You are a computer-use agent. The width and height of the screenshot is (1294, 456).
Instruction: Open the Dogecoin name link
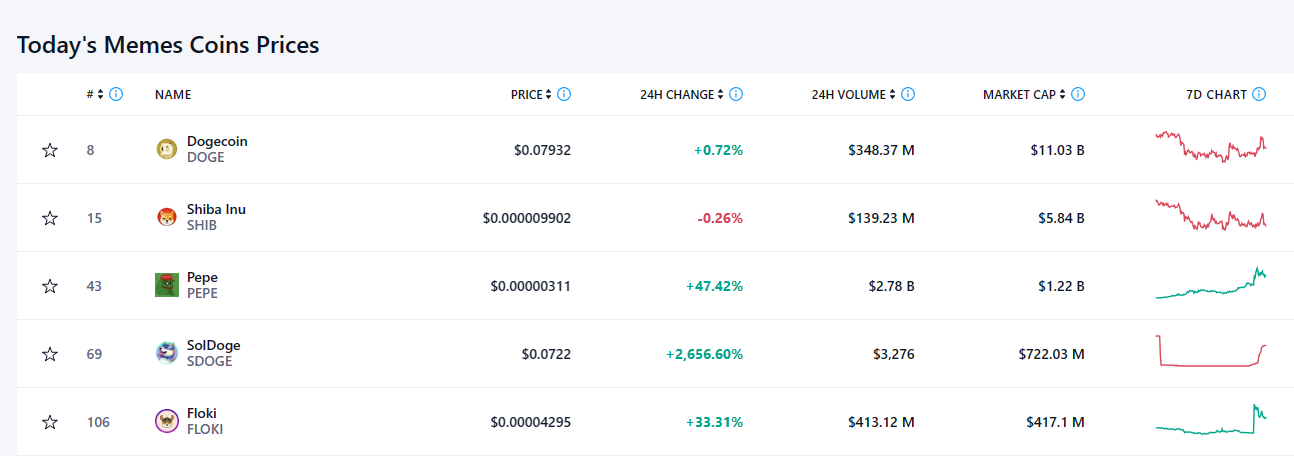click(x=217, y=142)
